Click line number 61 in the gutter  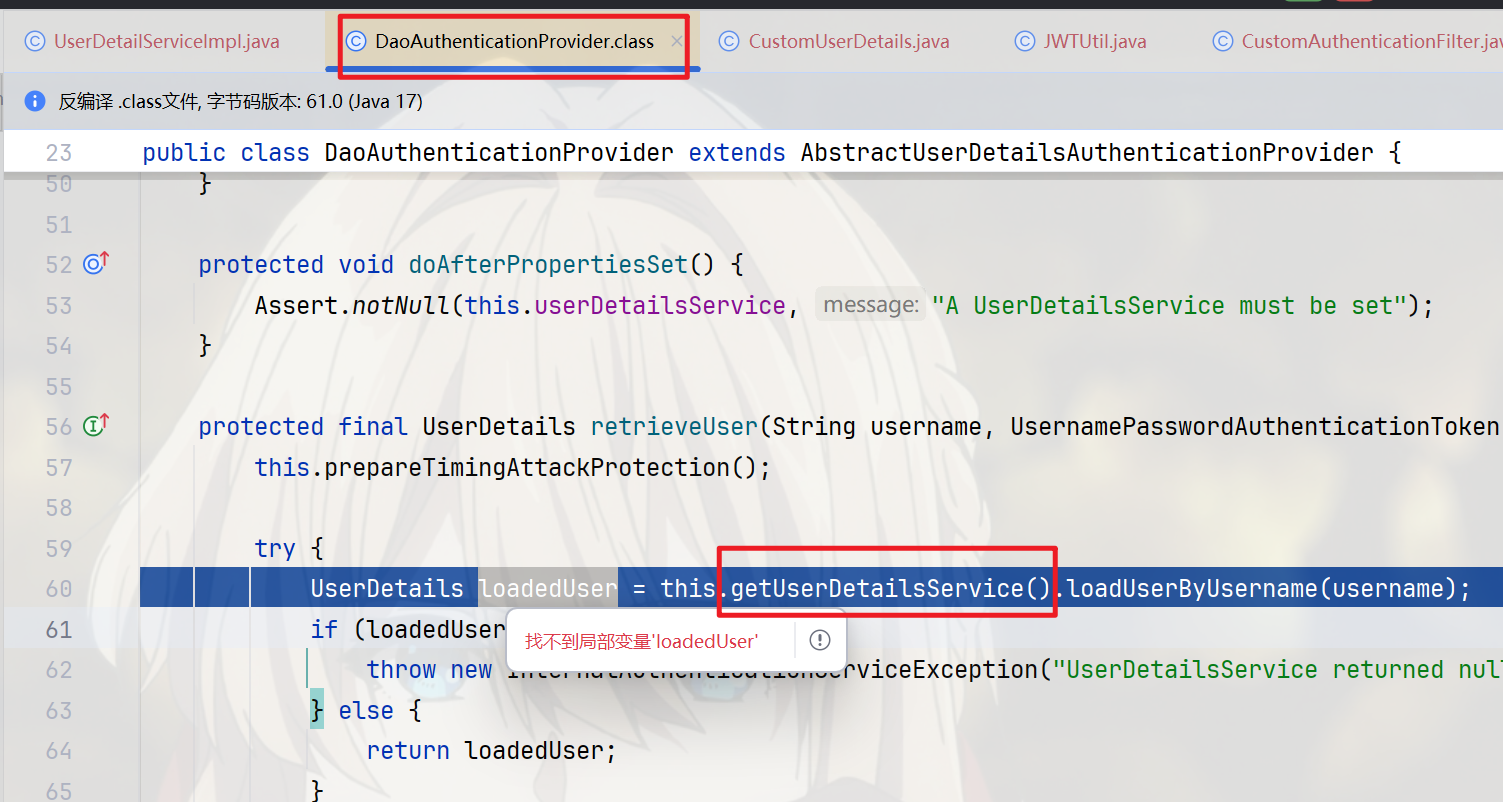point(58,628)
